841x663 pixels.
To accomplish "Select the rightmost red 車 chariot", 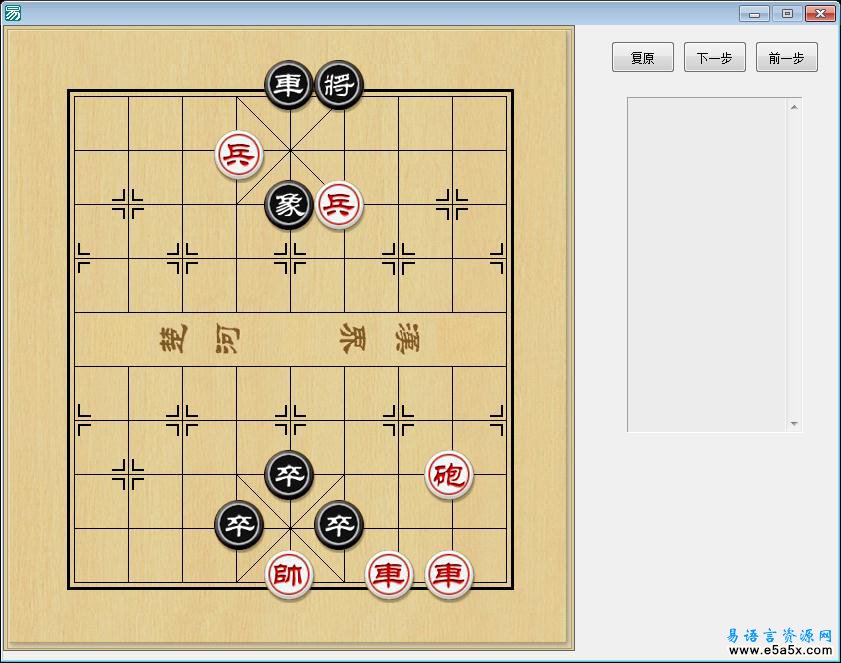I will tap(449, 575).
